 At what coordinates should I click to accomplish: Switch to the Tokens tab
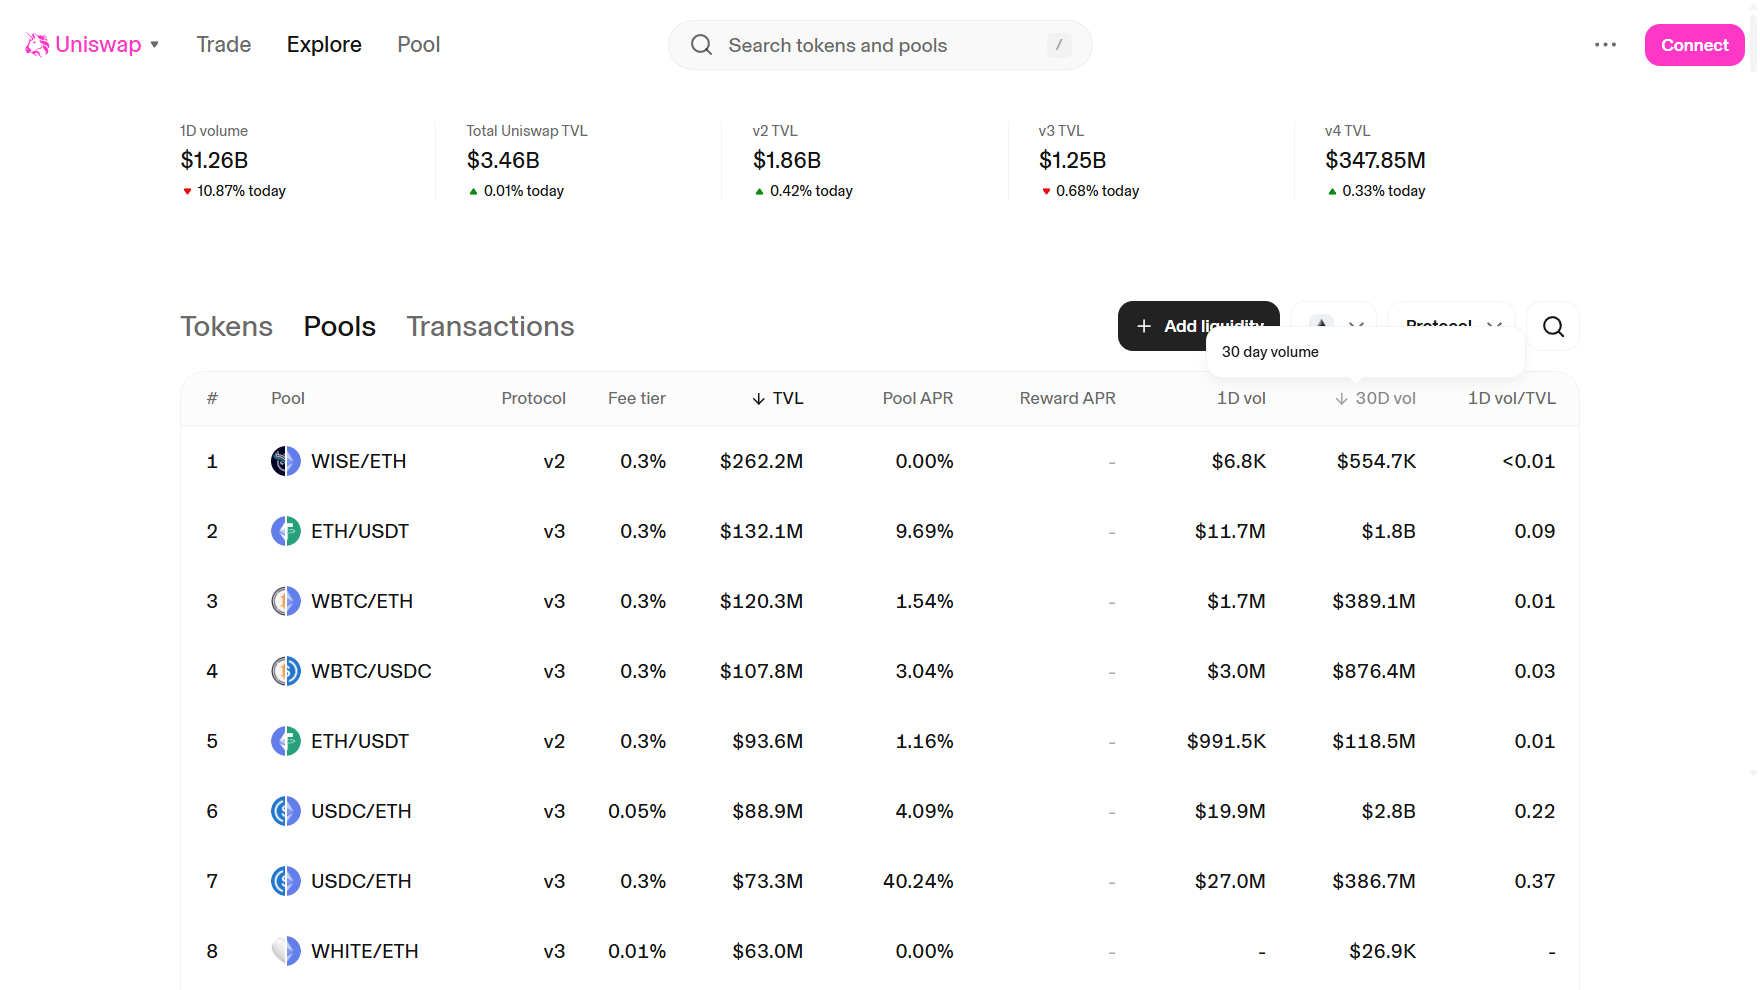226,326
